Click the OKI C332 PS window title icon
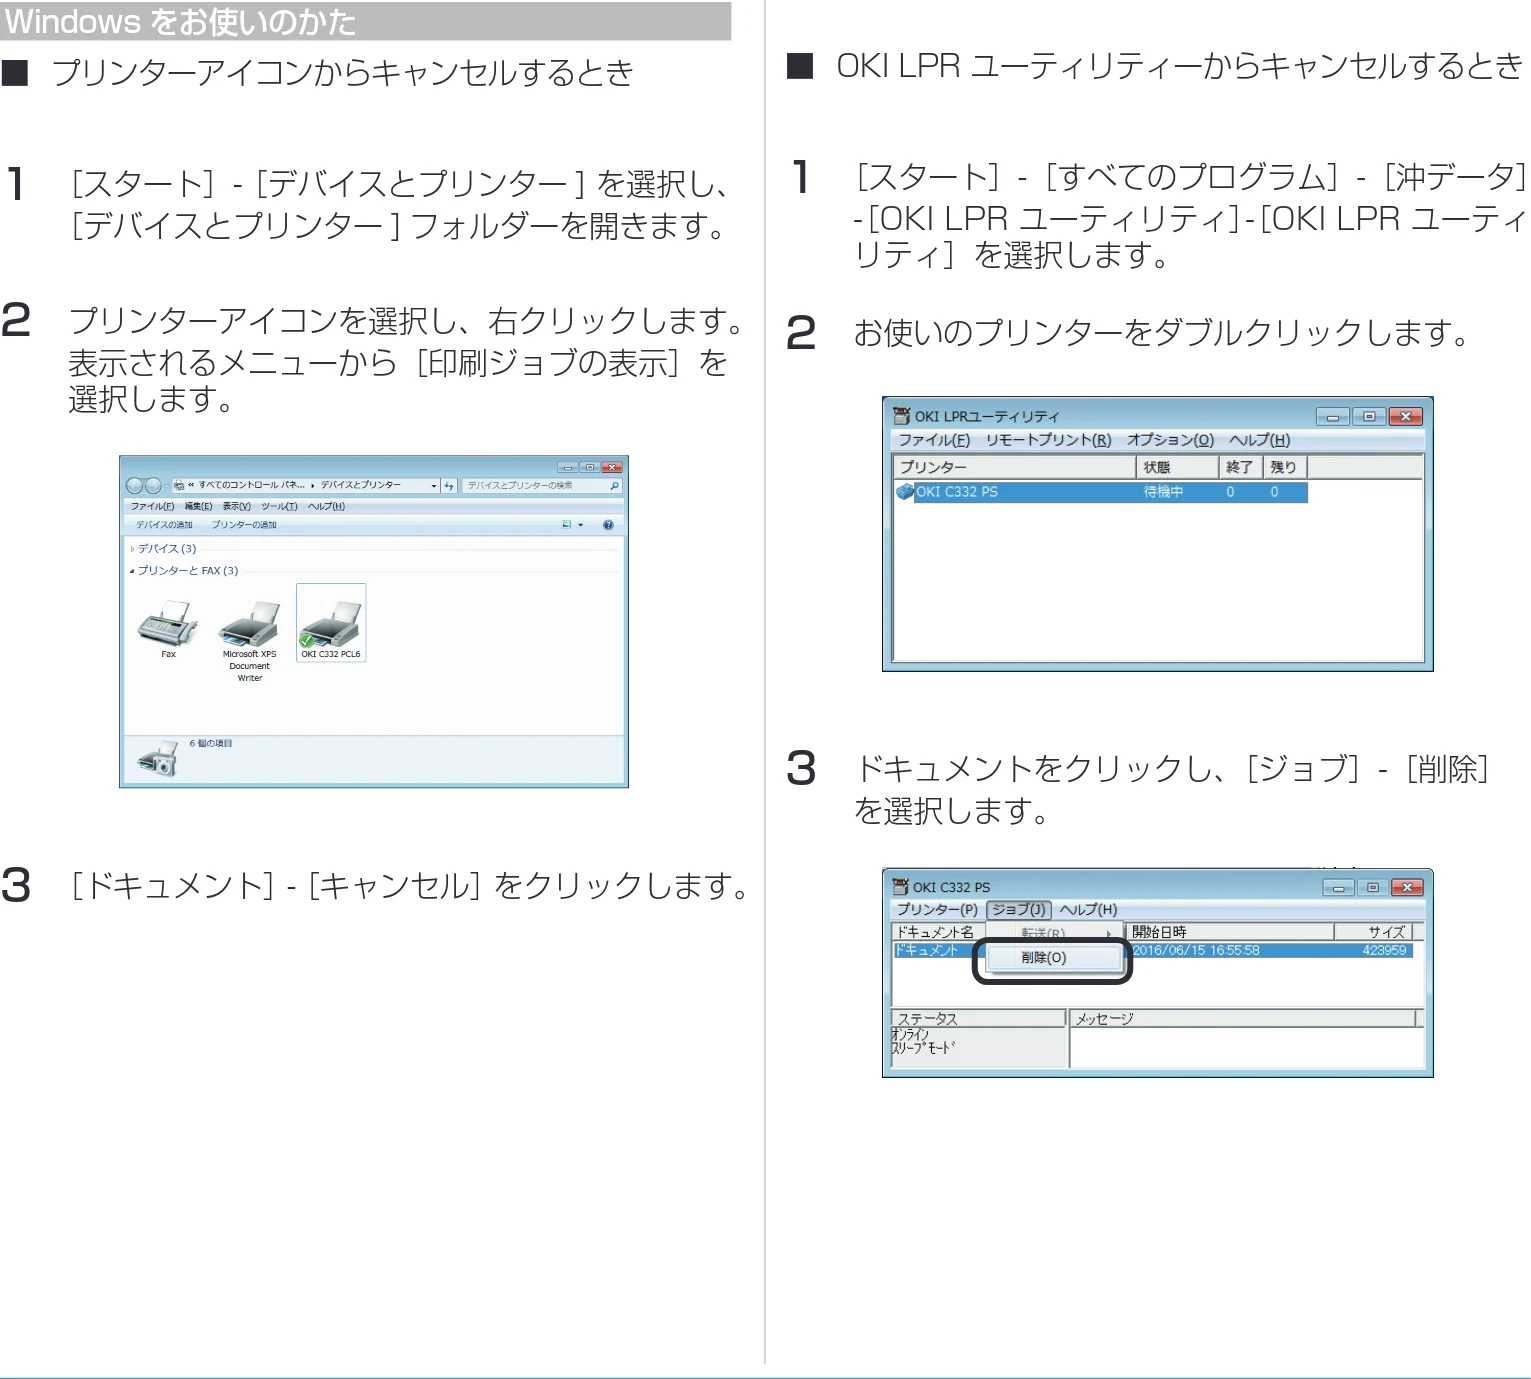This screenshot has height=1379, width=1531. [x=900, y=887]
